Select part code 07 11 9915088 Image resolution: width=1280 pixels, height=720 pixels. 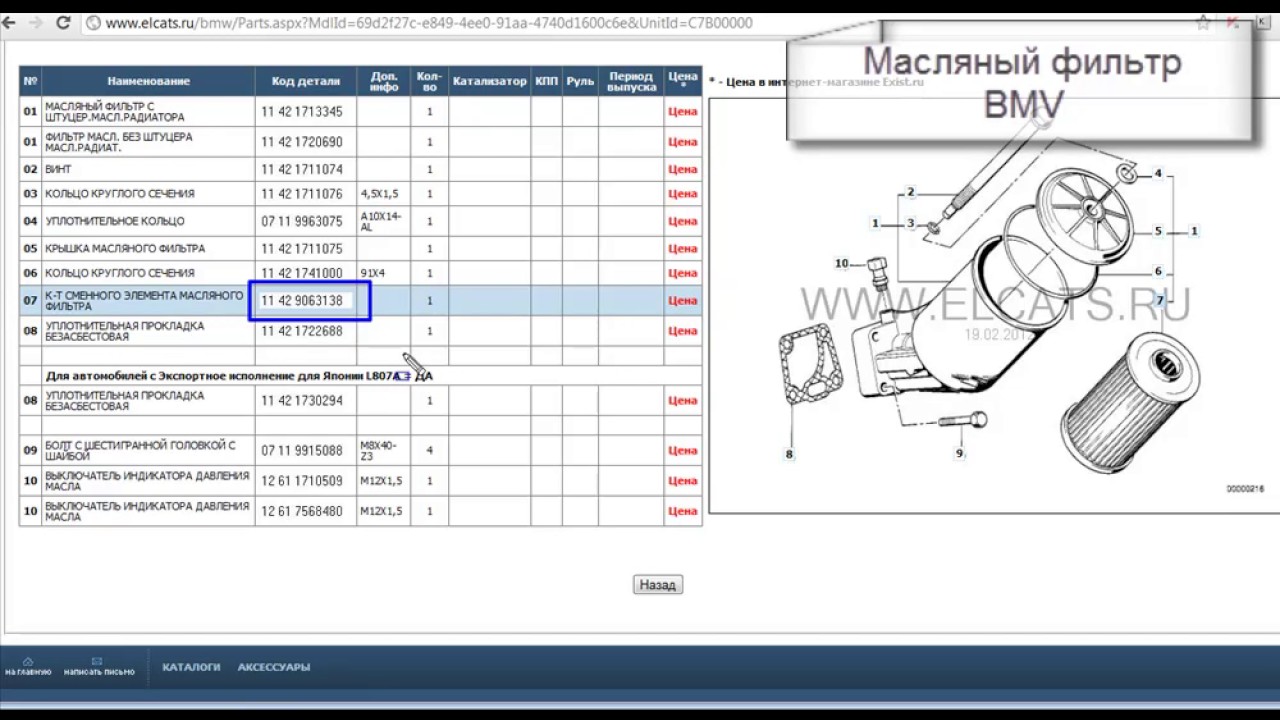pos(302,450)
